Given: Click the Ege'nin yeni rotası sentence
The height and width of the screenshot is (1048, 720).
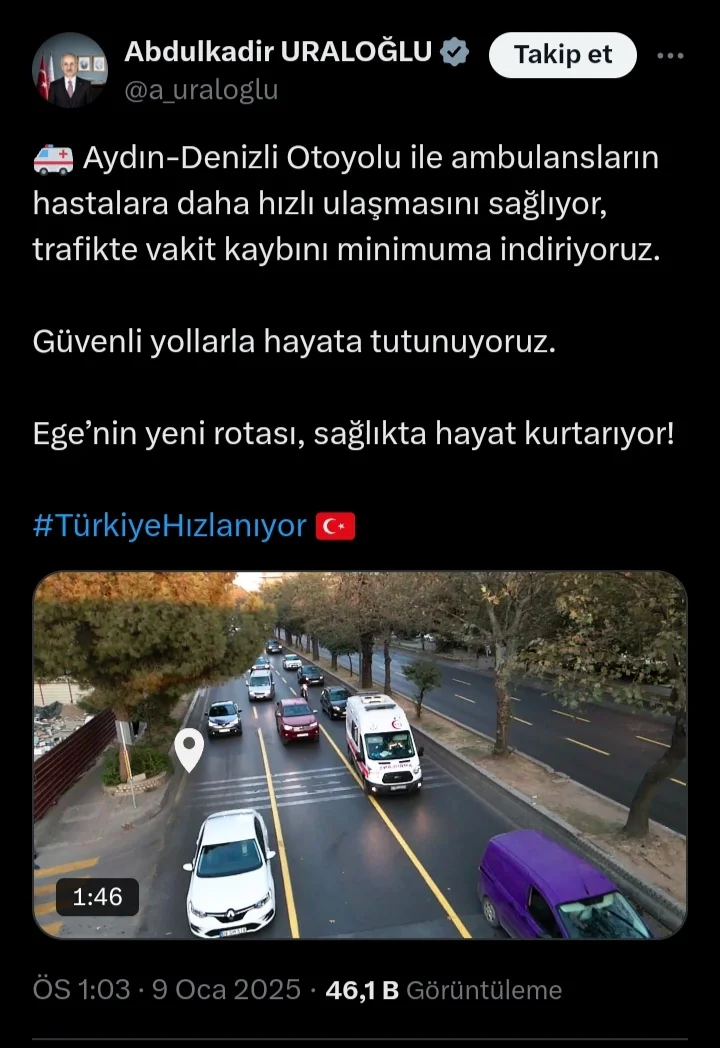Looking at the screenshot, I should 354,434.
